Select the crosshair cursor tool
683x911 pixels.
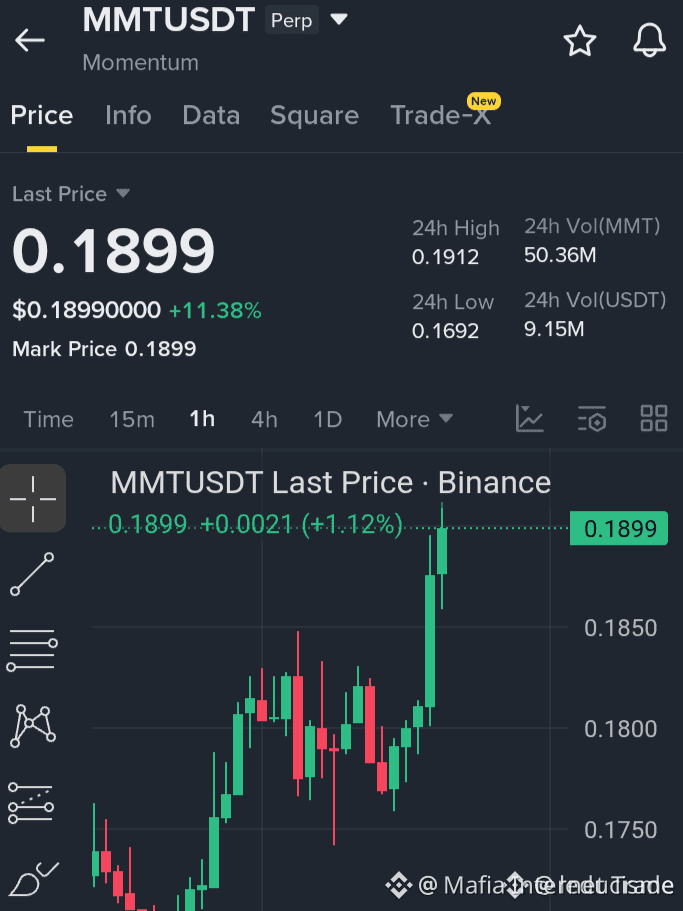[x=33, y=498]
